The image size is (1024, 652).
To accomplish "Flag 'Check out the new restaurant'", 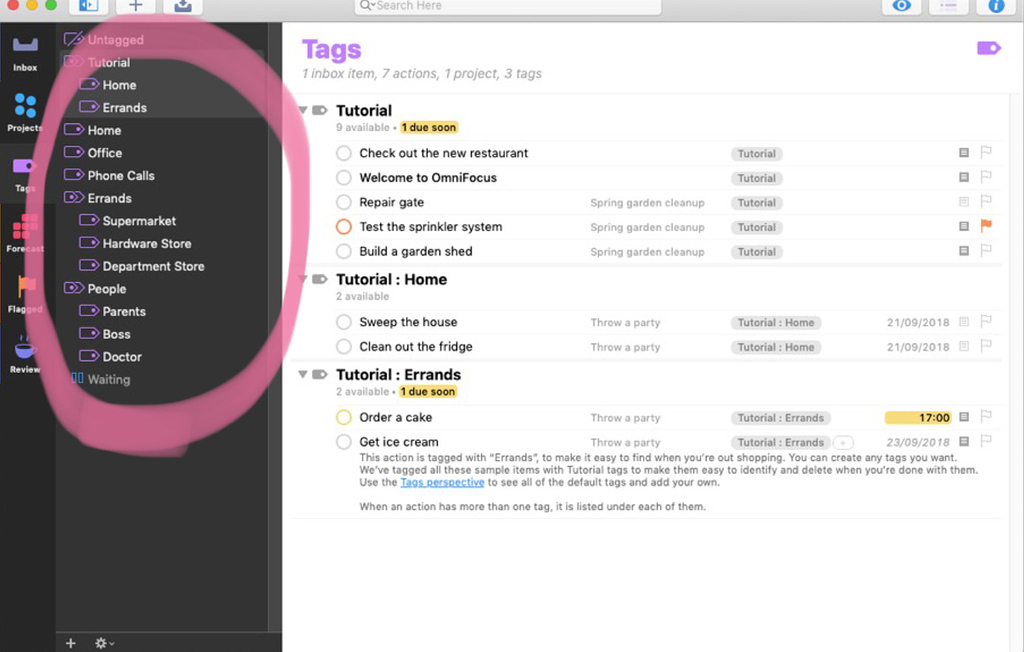I will 987,152.
